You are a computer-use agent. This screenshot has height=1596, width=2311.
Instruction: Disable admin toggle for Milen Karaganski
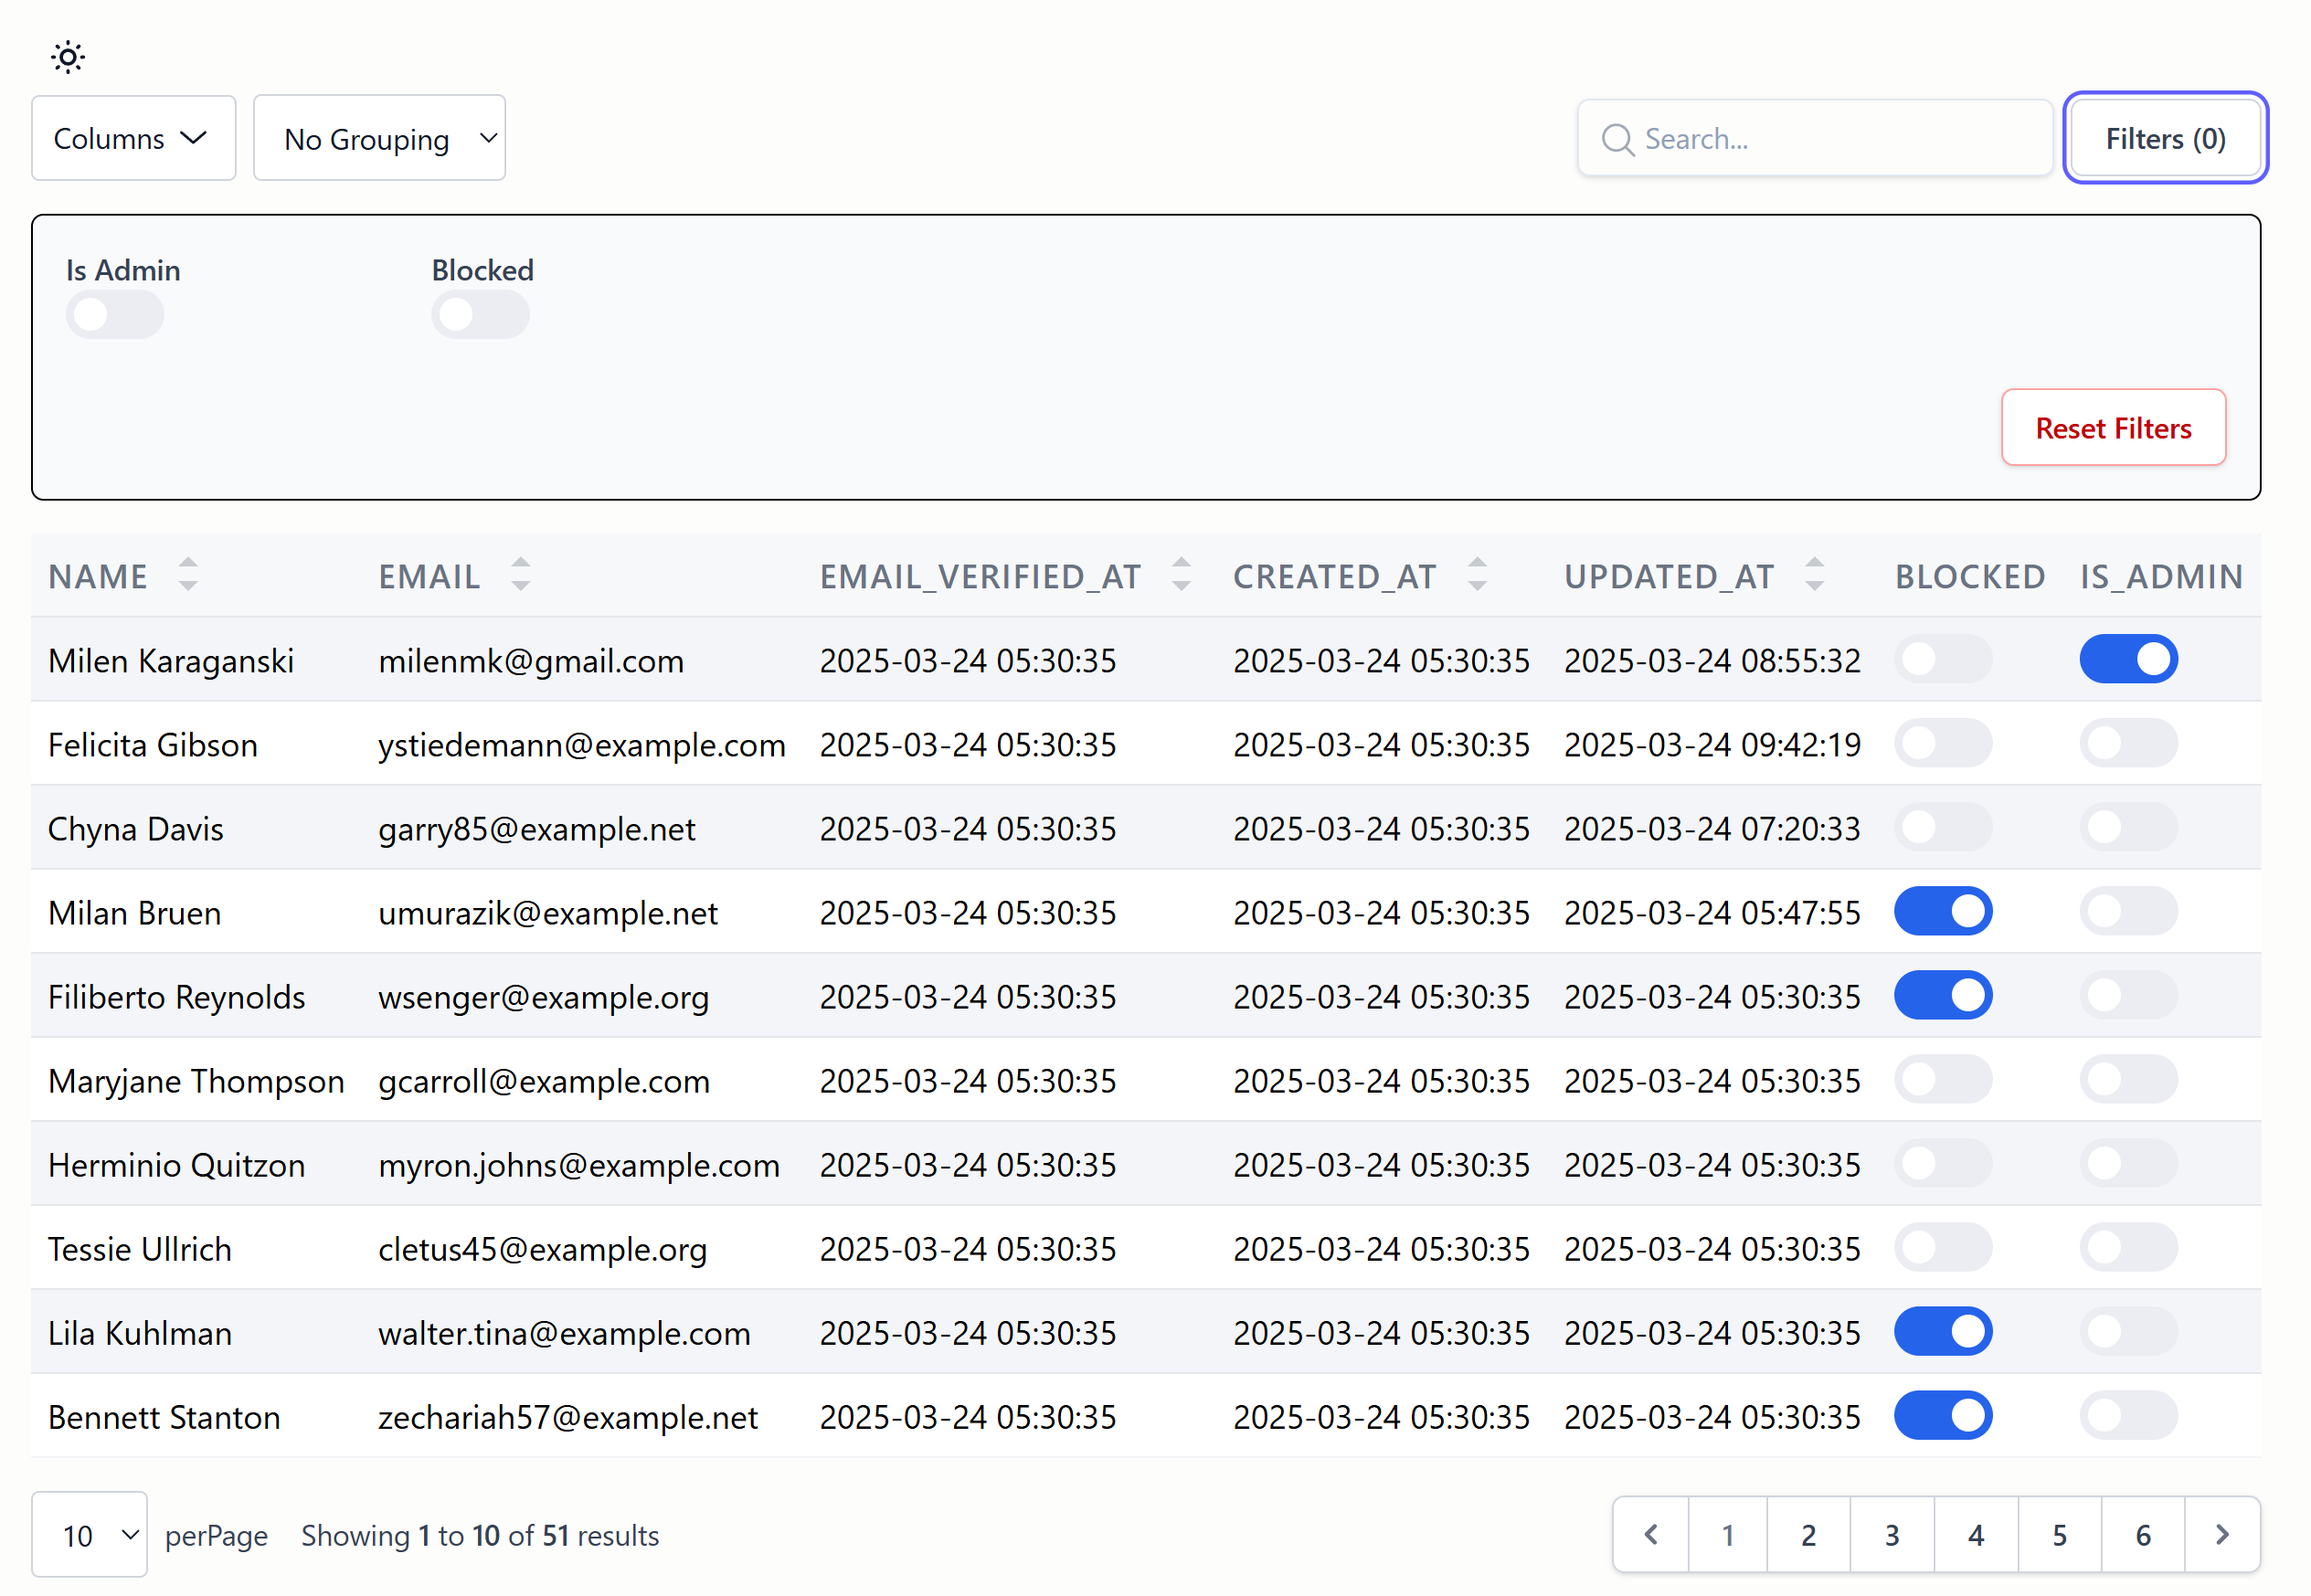click(2128, 660)
